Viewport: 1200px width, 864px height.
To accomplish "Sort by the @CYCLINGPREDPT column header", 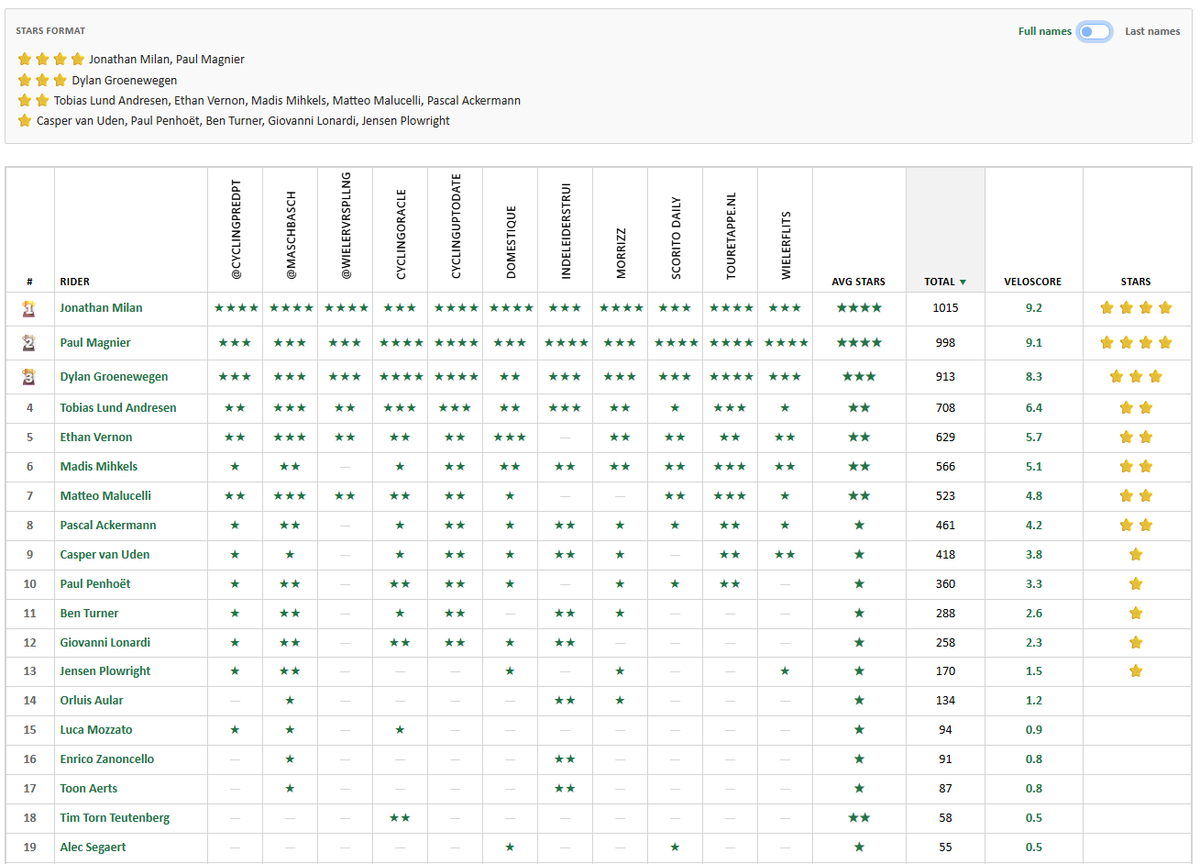I will point(236,229).
